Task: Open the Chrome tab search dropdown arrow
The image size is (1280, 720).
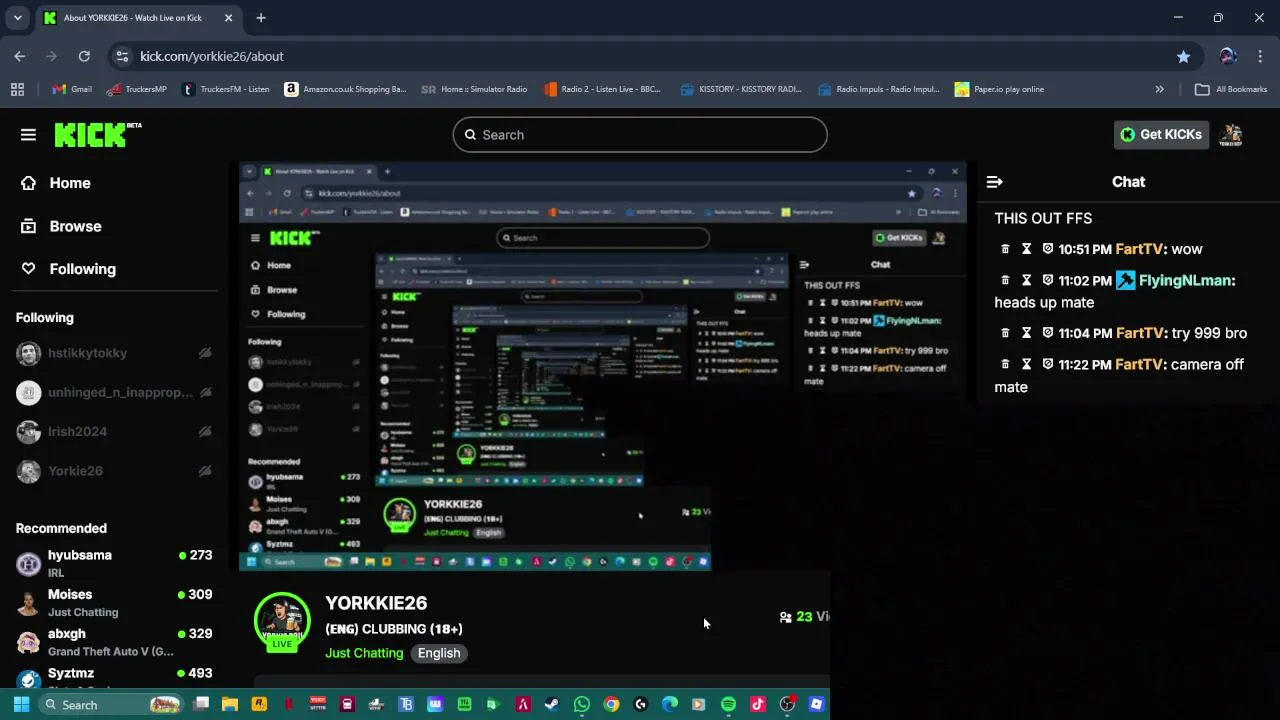Action: [17, 18]
